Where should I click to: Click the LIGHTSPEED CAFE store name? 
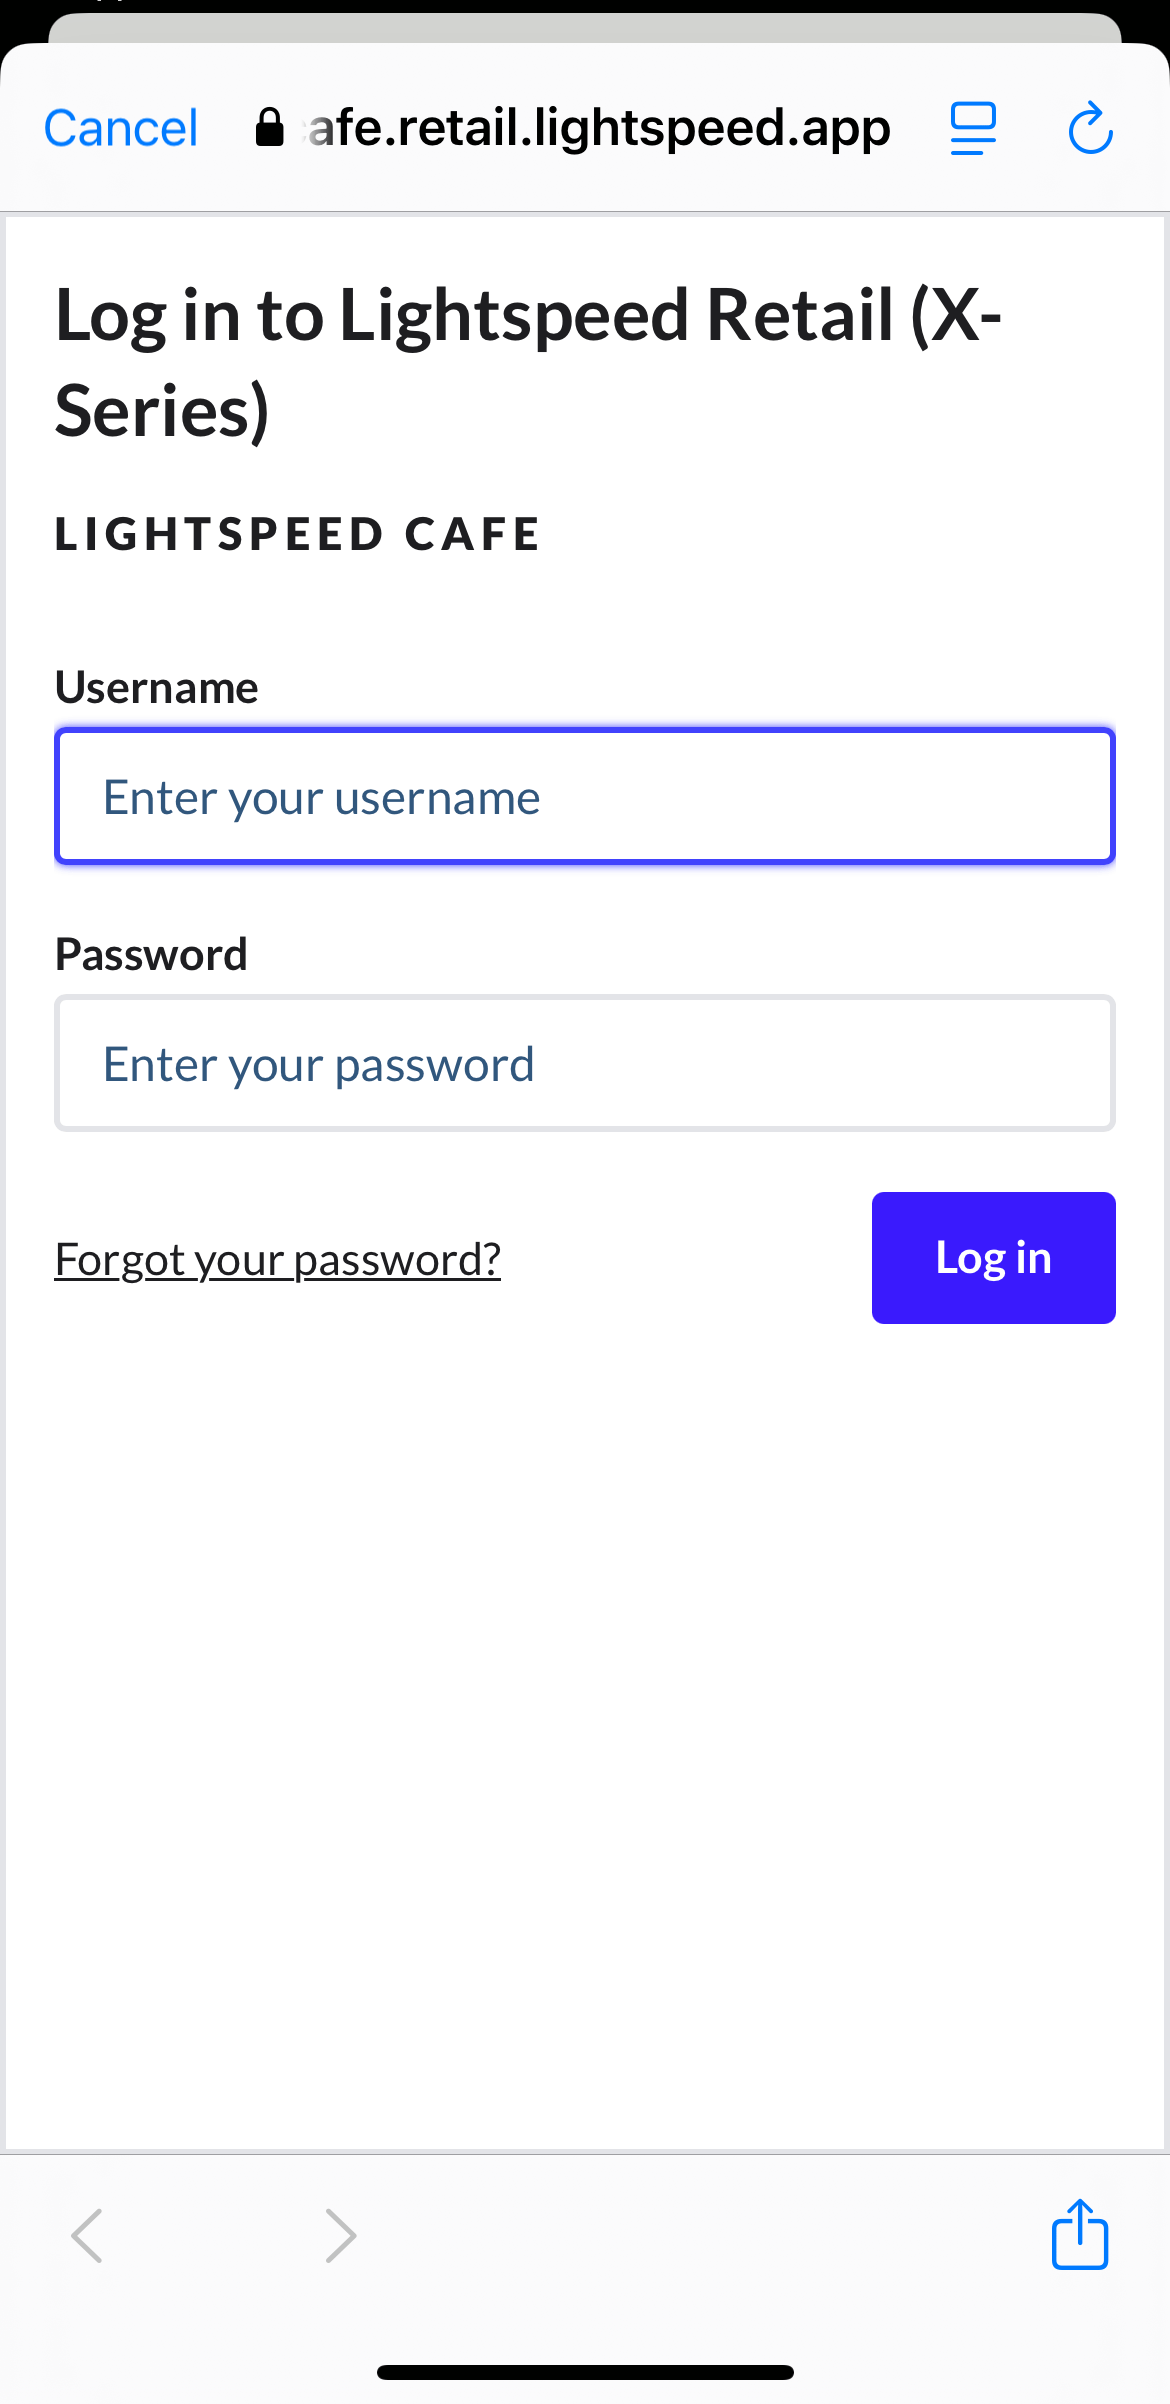(x=298, y=534)
